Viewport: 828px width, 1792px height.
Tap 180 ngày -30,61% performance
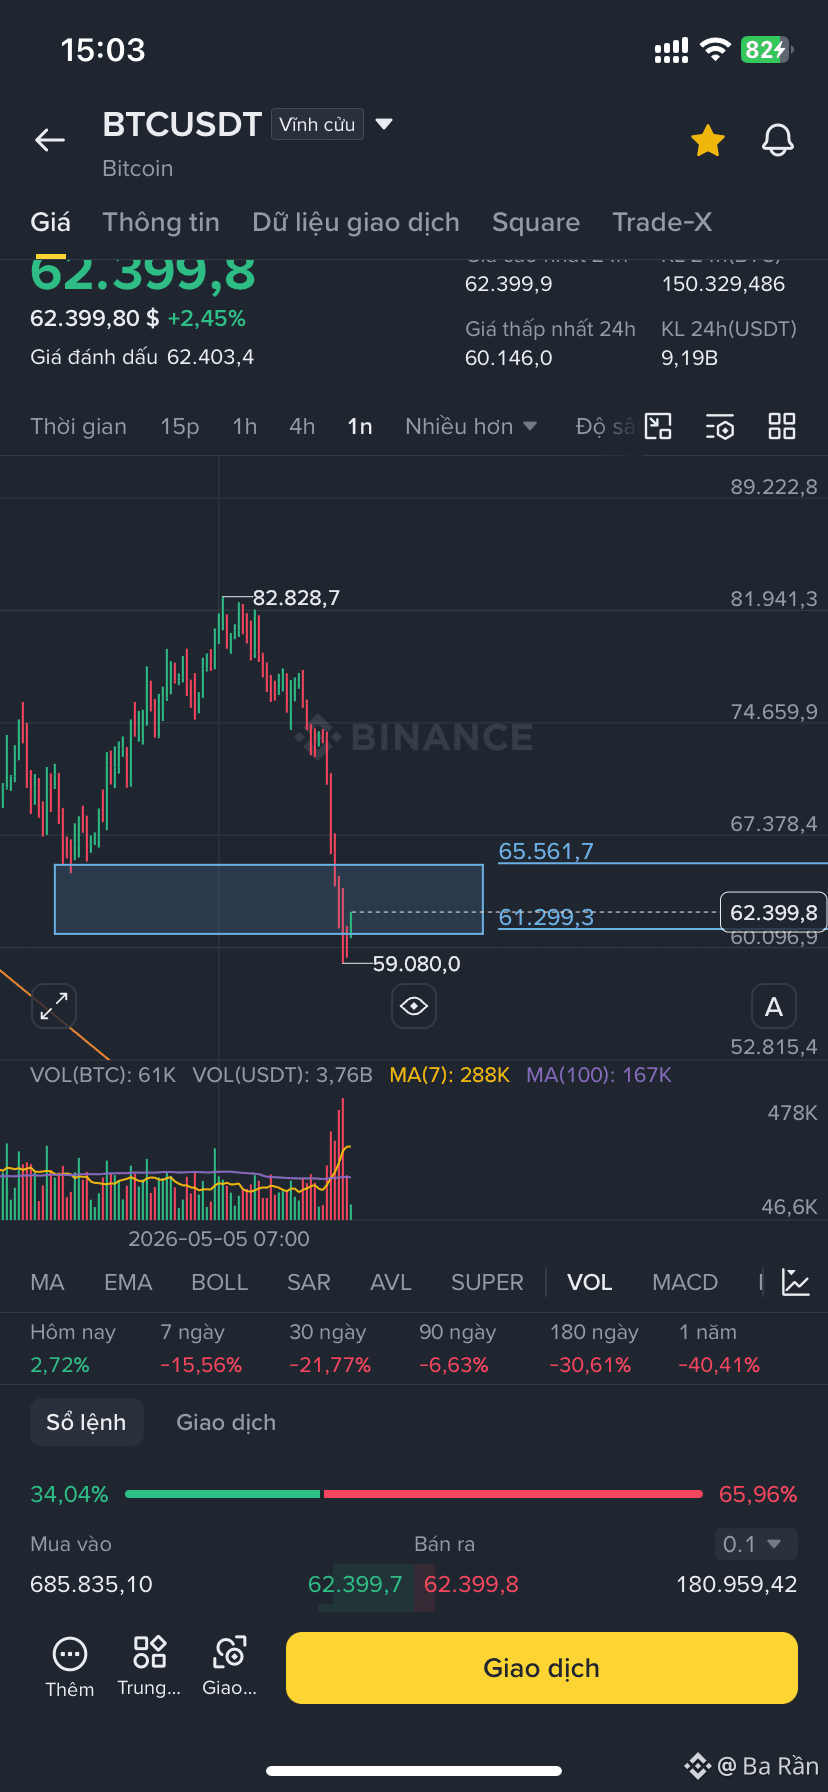594,1348
